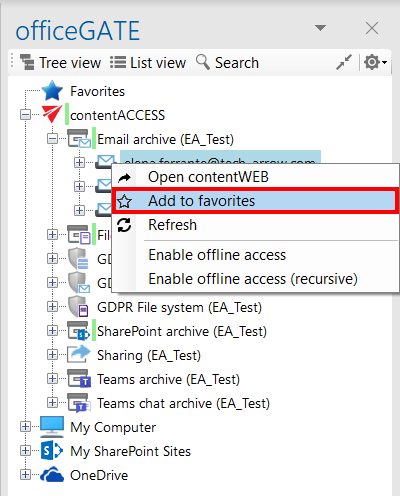Click the Teams archive icon
This screenshot has height=496, width=400.
point(79,379)
